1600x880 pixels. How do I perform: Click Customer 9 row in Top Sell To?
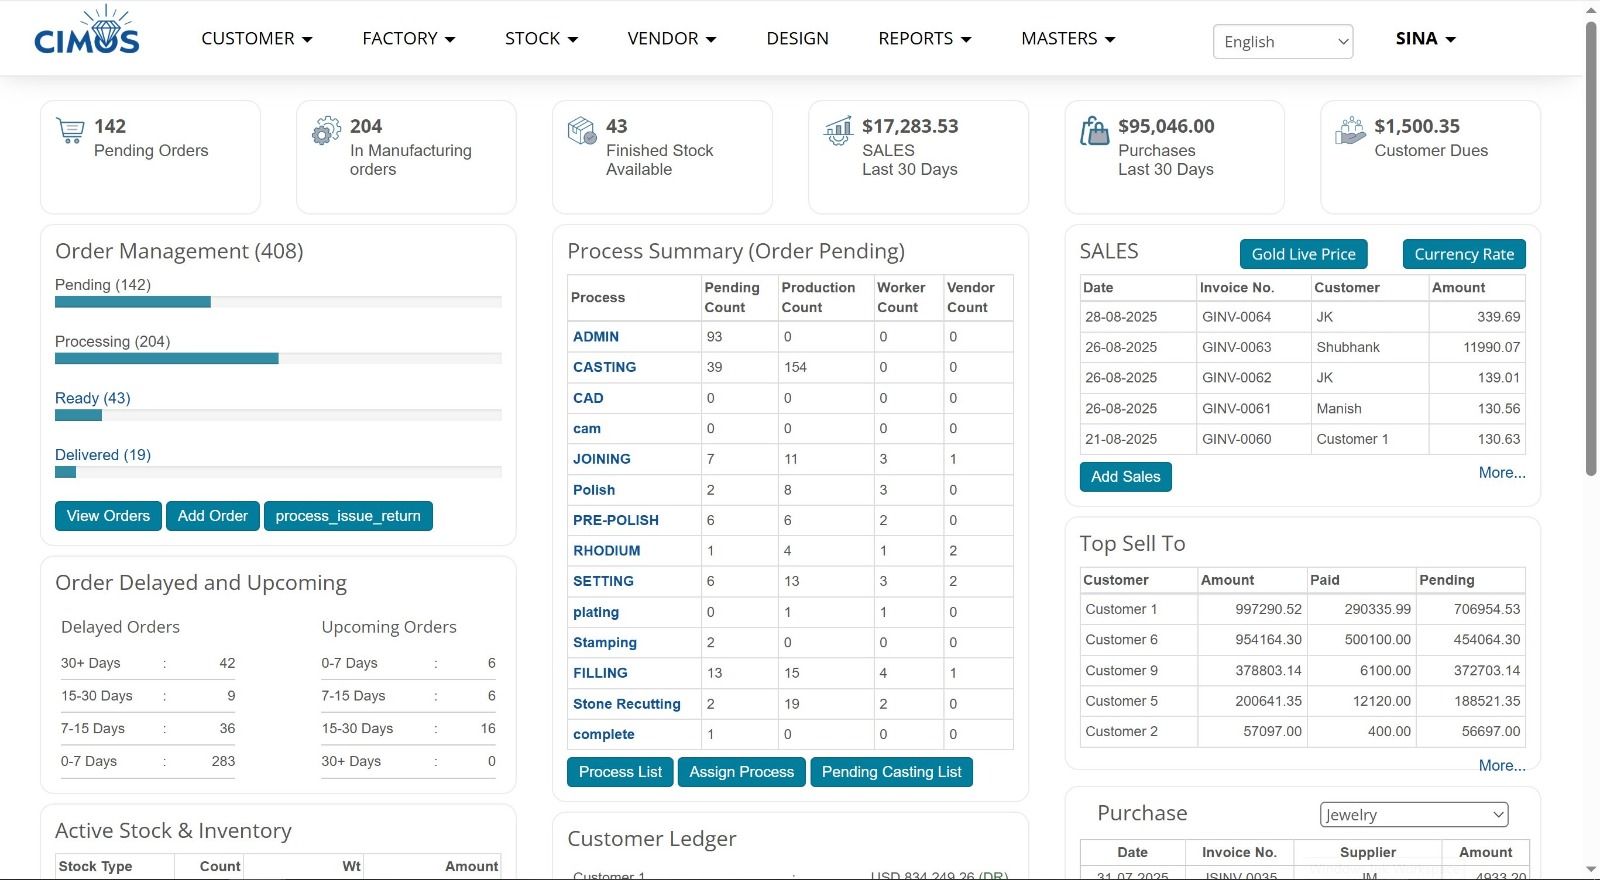(1302, 671)
